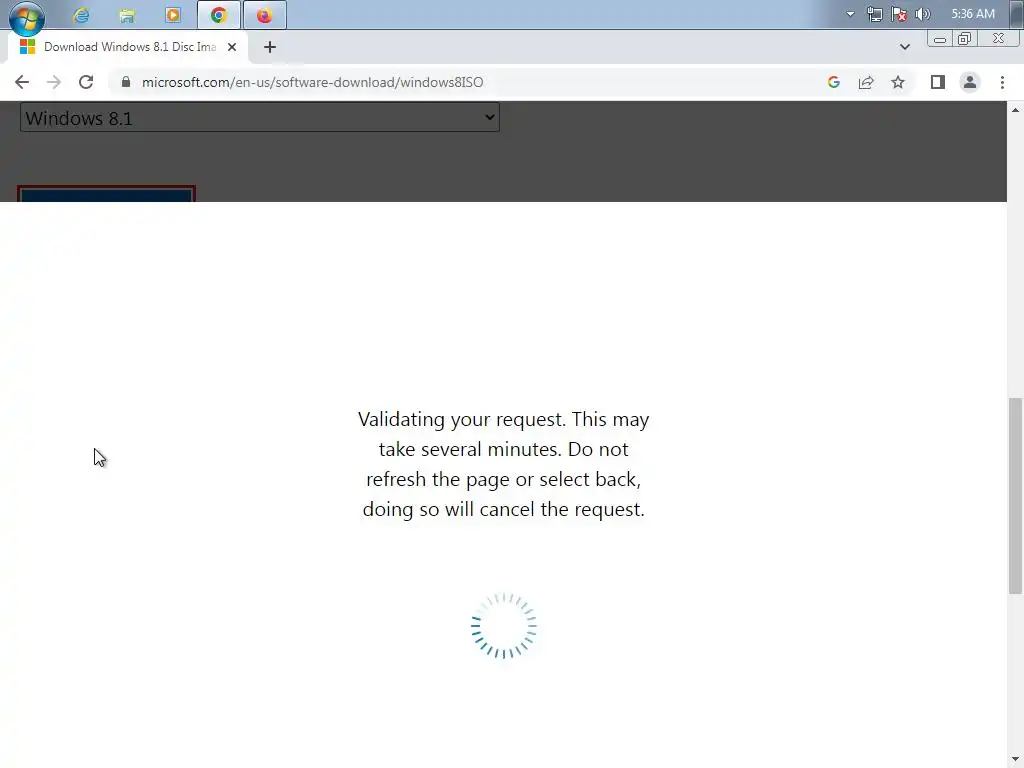
Task: Click the loading spinner
Action: pos(504,626)
